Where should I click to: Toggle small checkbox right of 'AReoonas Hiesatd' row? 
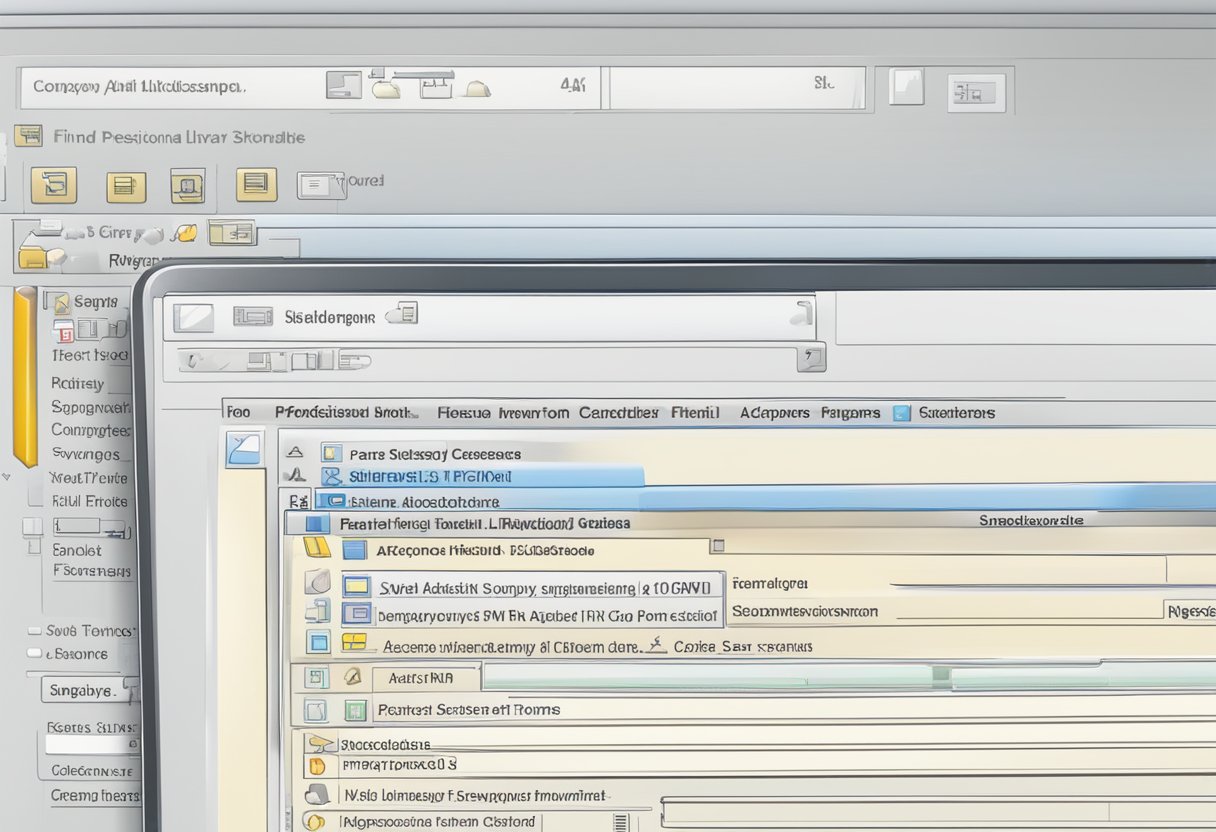717,546
